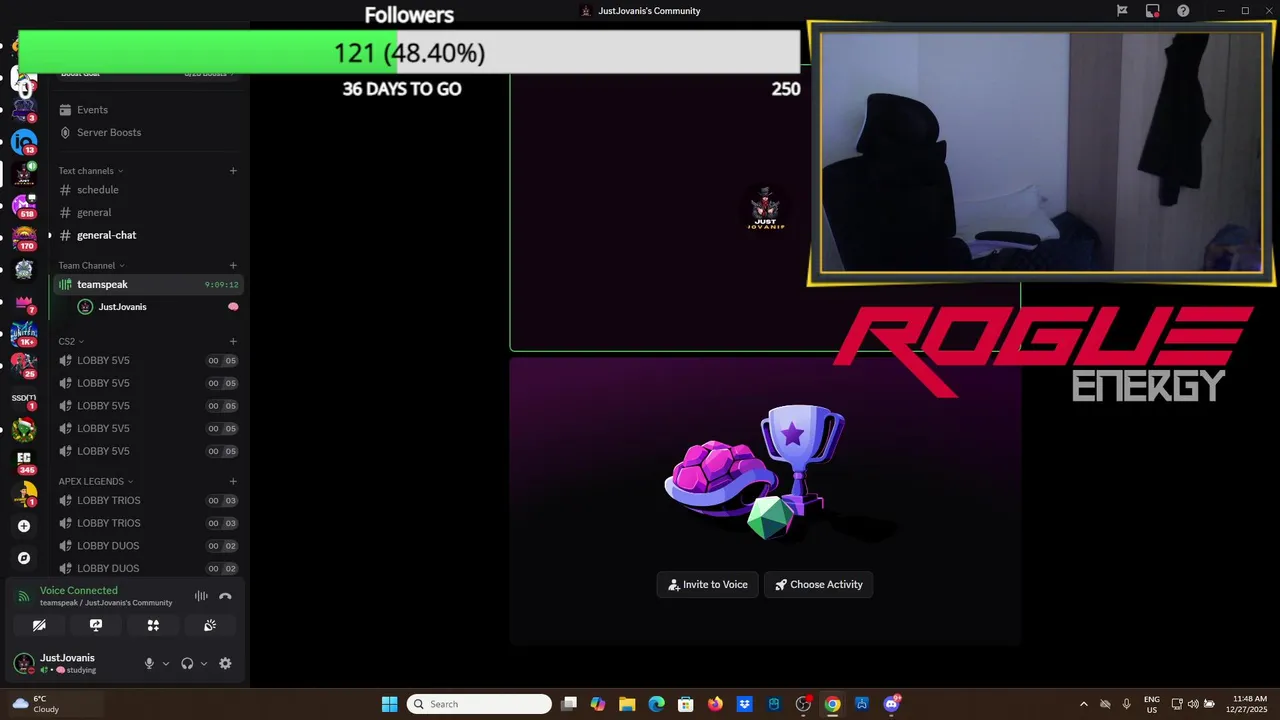Deafen using the headphones icon
The height and width of the screenshot is (720, 1280).
point(187,663)
